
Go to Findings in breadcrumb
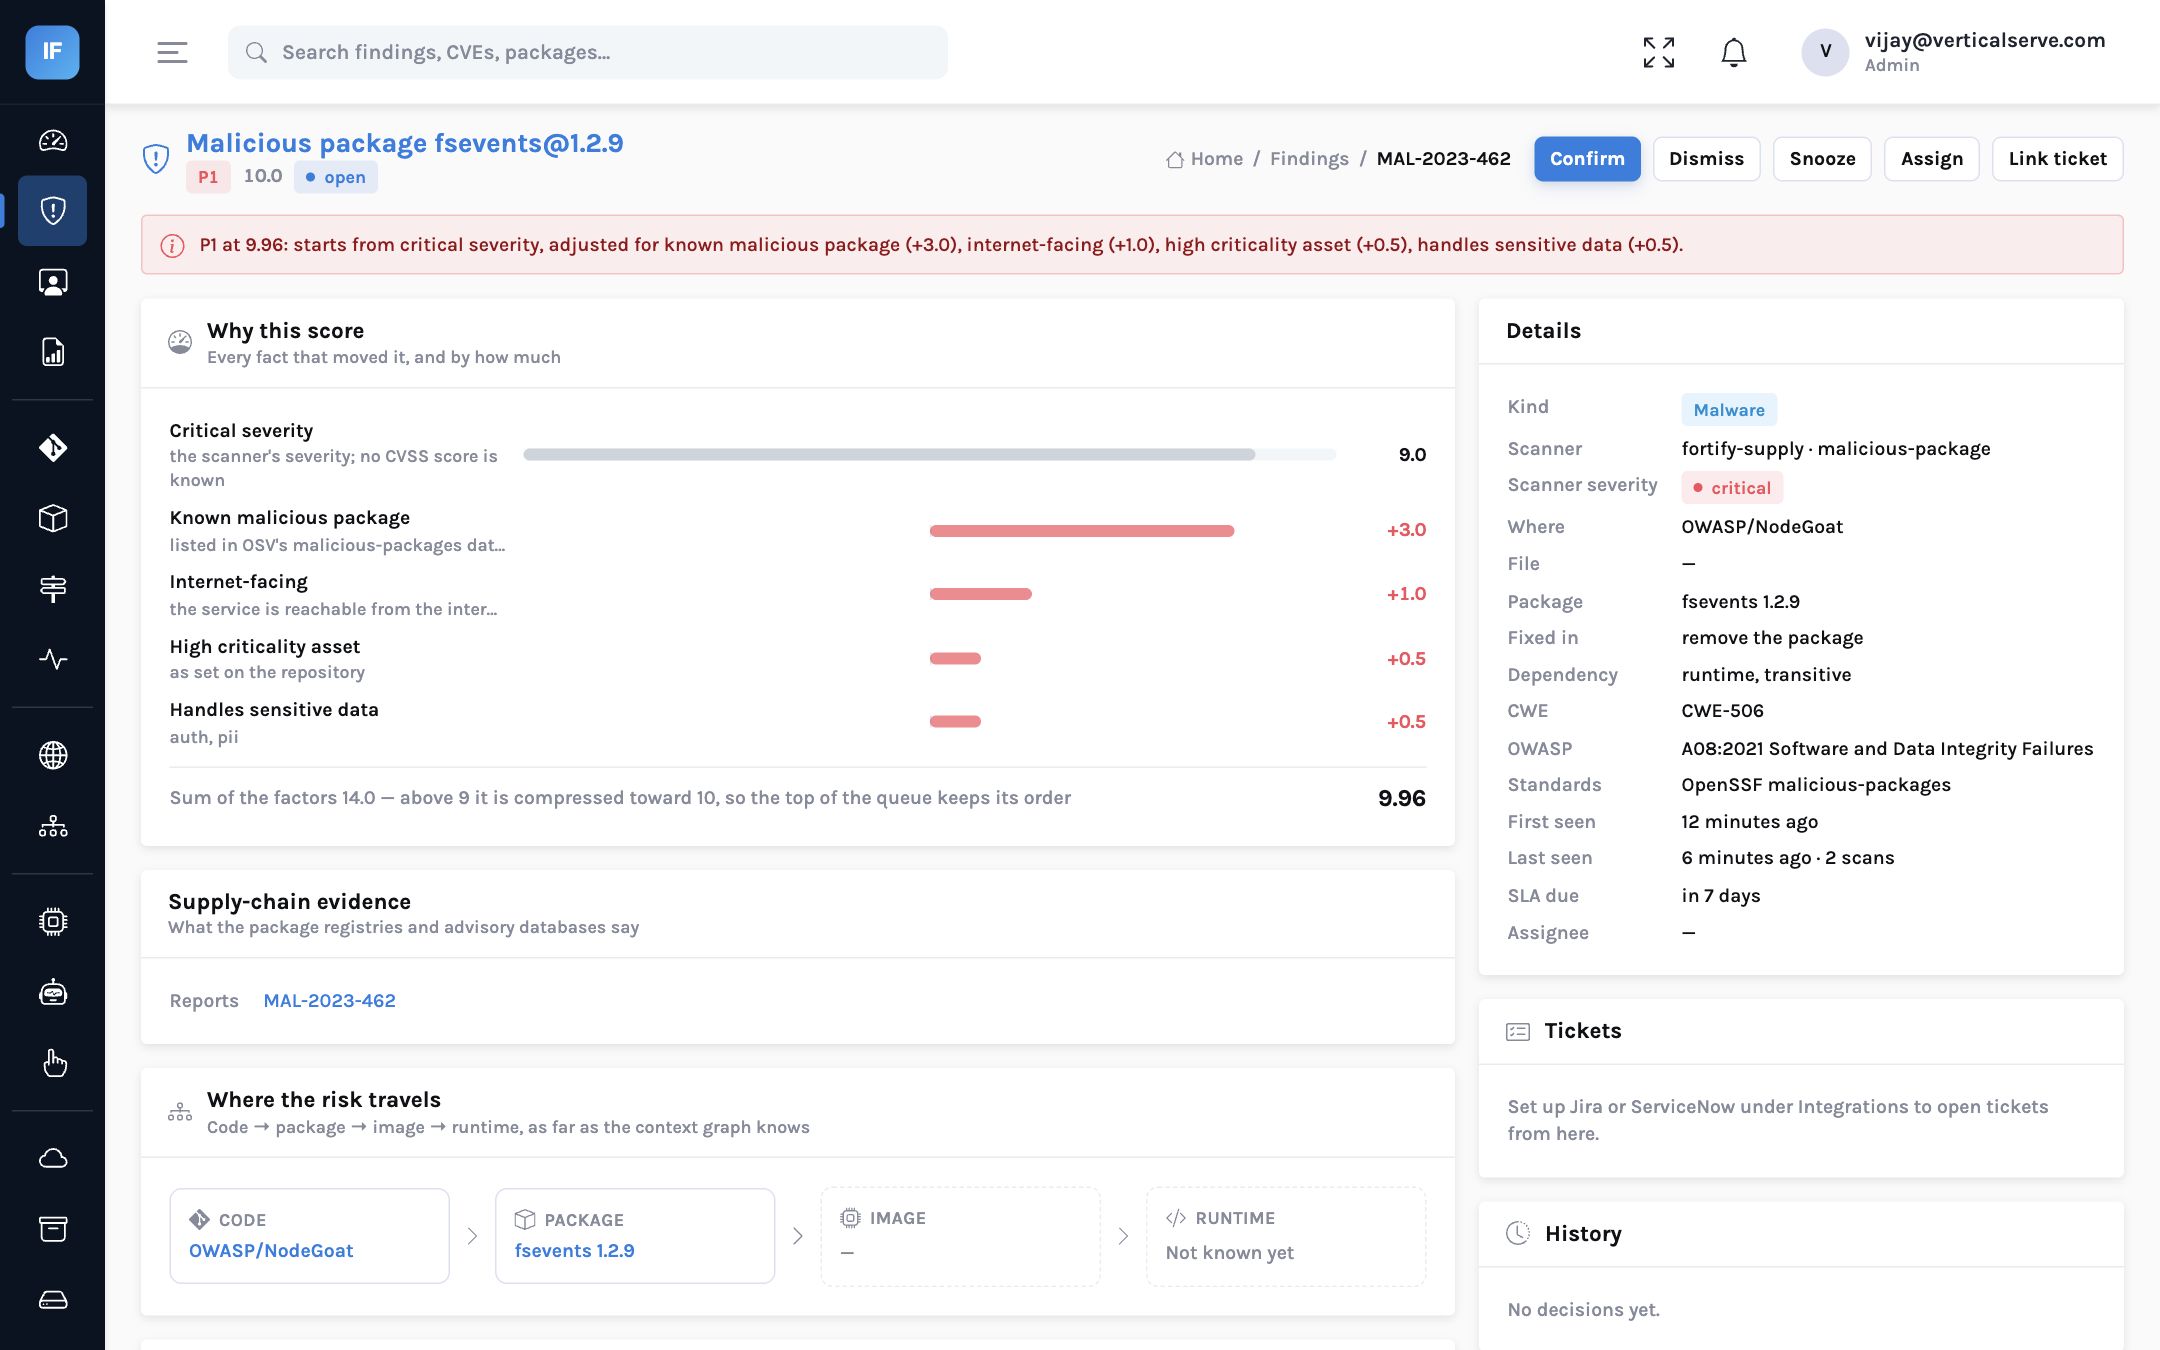(x=1309, y=159)
